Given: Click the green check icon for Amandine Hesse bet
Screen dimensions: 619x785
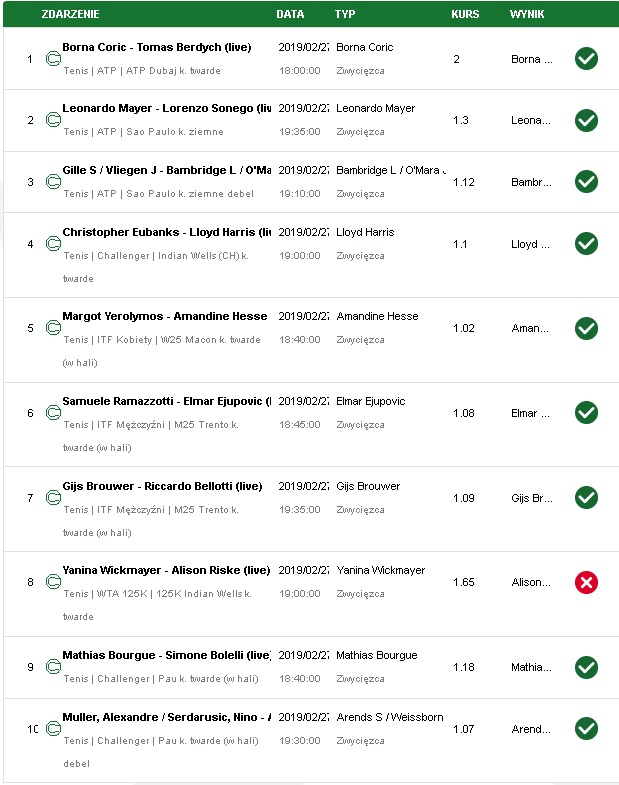Looking at the screenshot, I should (x=586, y=328).
